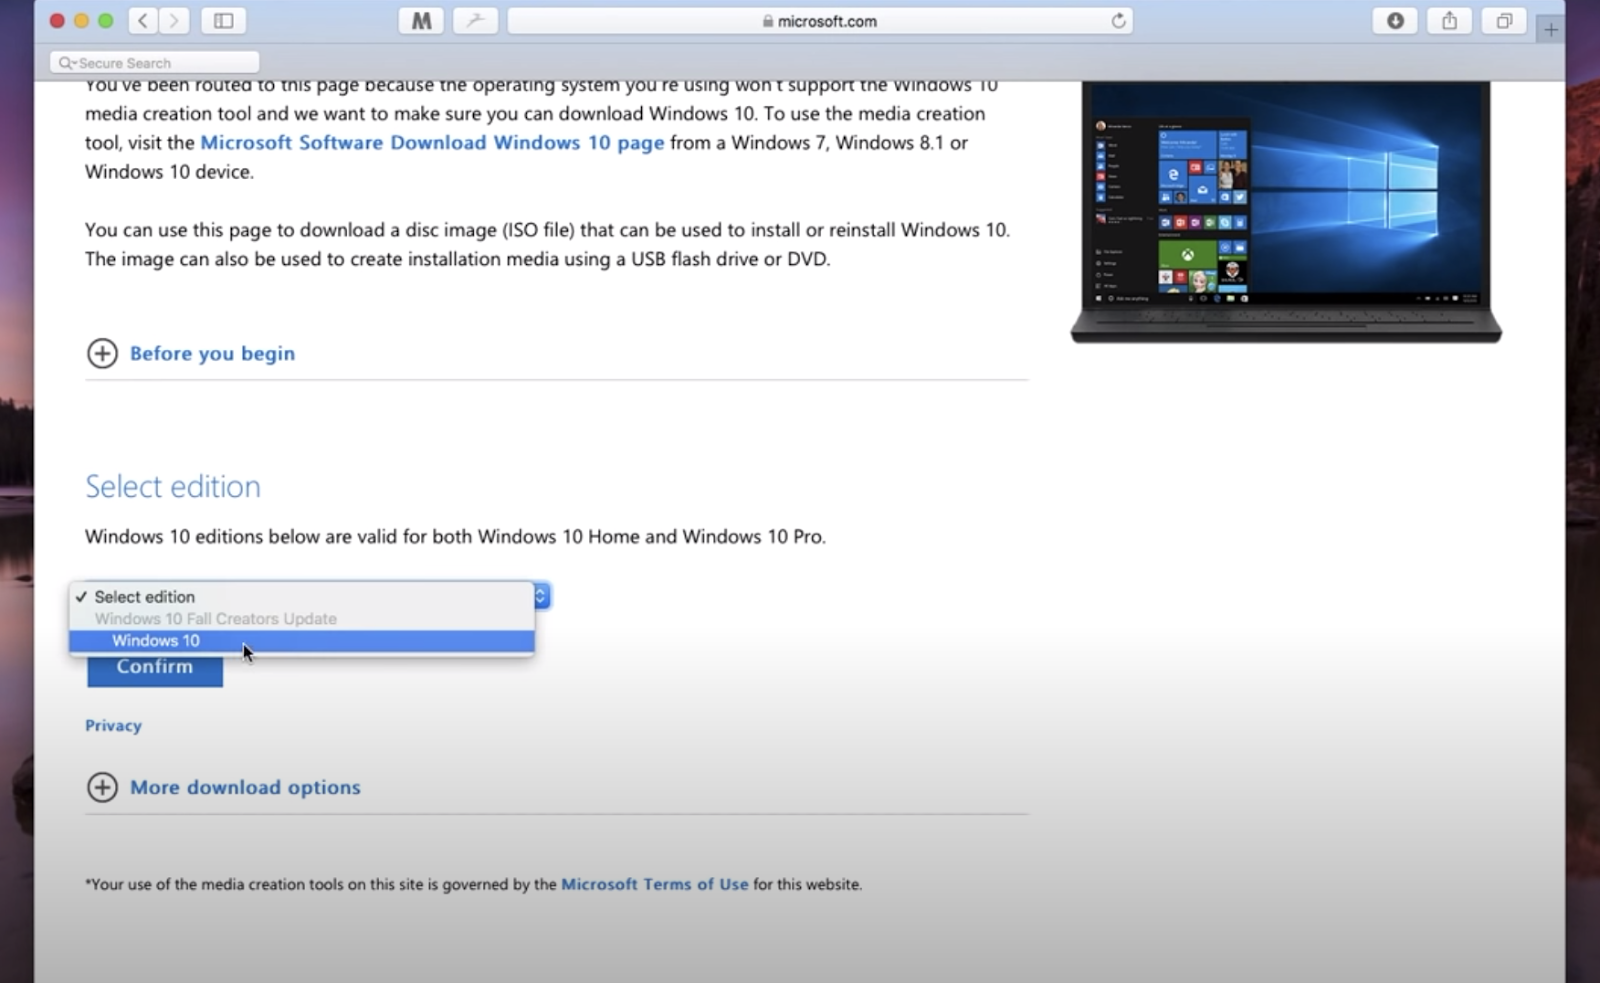The image size is (1600, 983).
Task: Reload the page with refresh icon
Action: tap(1118, 20)
